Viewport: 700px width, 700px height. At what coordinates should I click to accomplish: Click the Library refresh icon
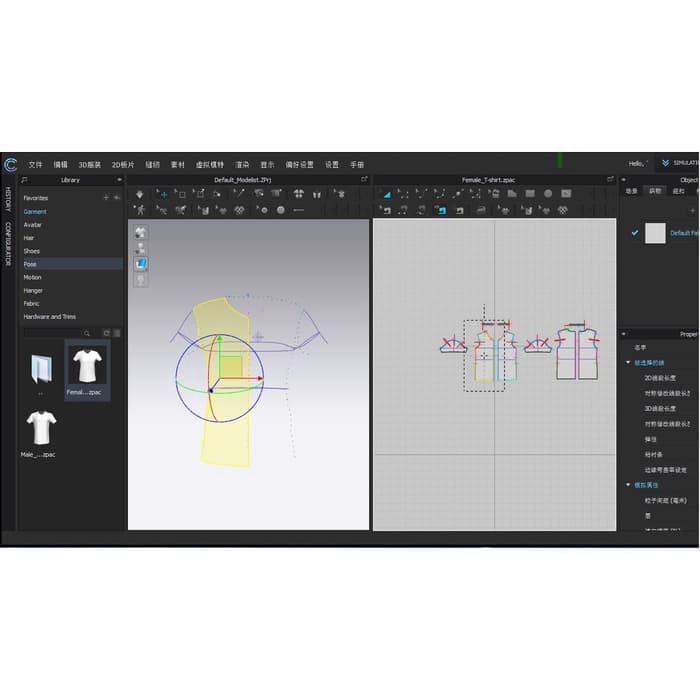(x=106, y=333)
